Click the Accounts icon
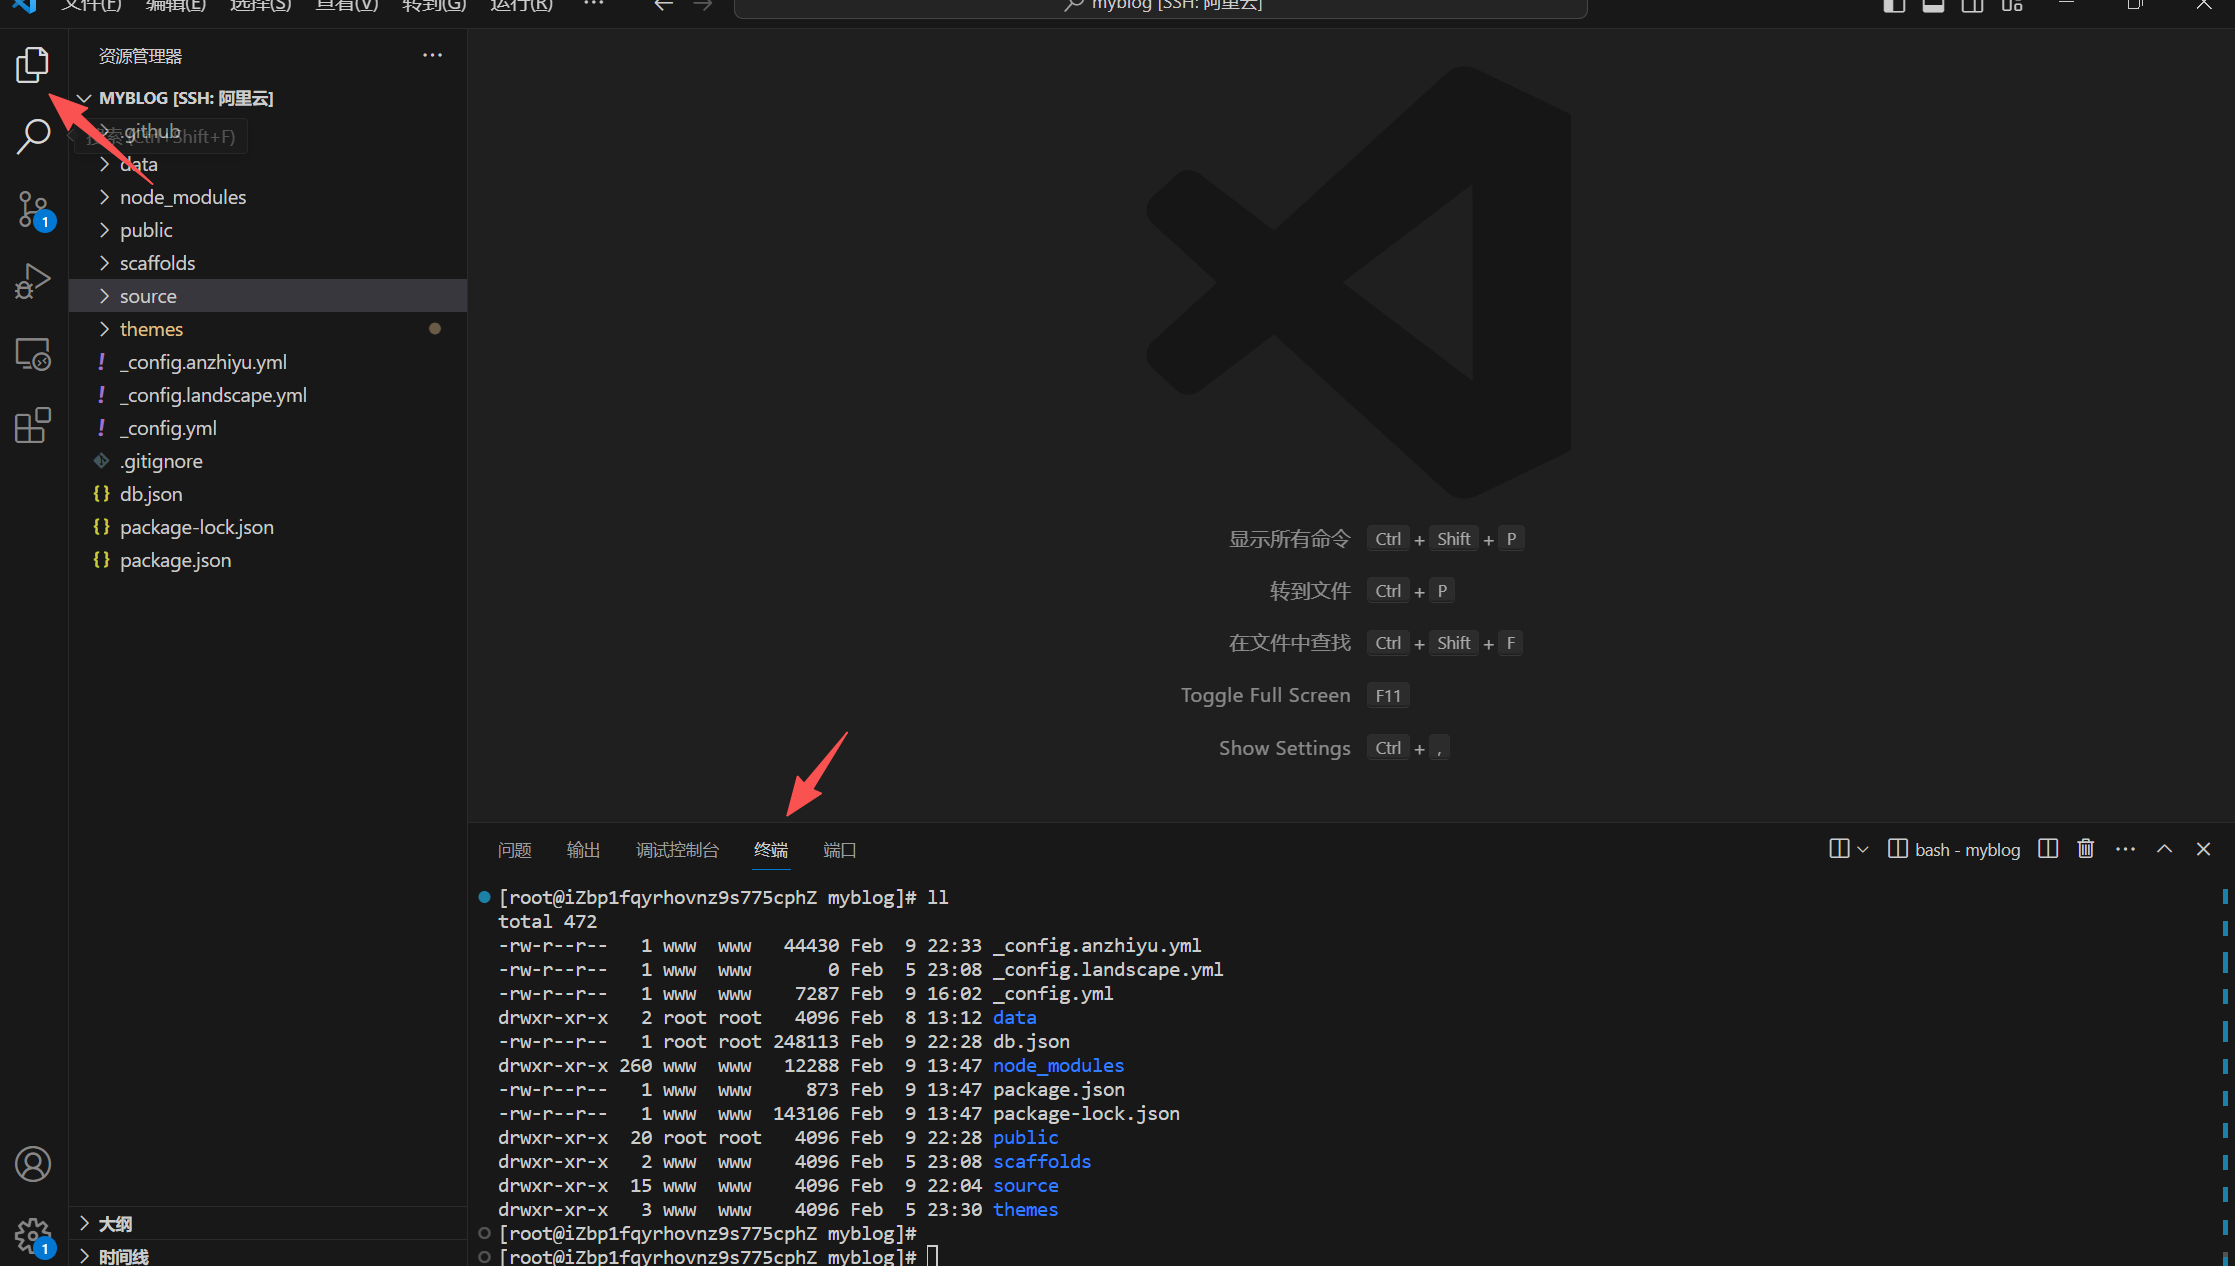 click(x=32, y=1164)
